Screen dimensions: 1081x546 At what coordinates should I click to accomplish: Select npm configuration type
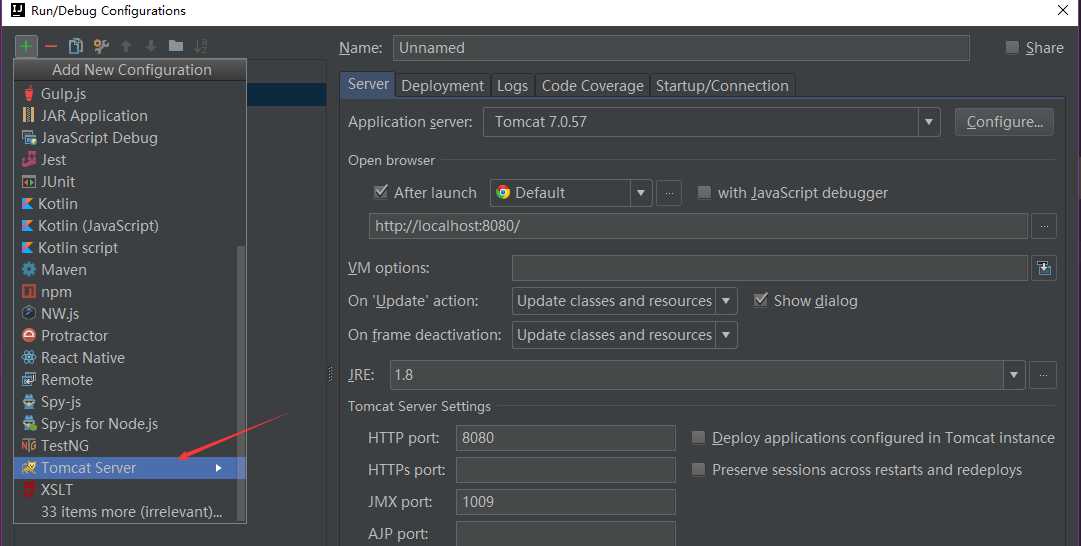(130, 292)
